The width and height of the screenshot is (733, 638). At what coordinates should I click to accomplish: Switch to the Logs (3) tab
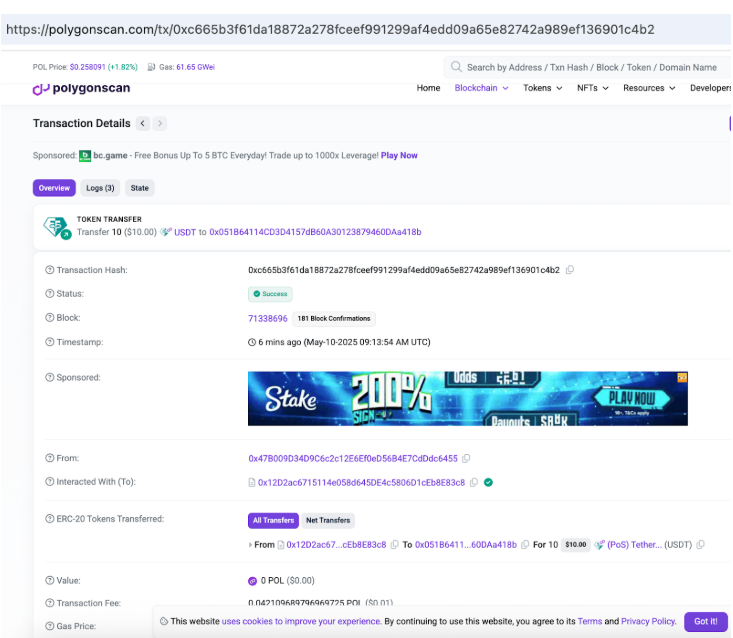pos(100,188)
